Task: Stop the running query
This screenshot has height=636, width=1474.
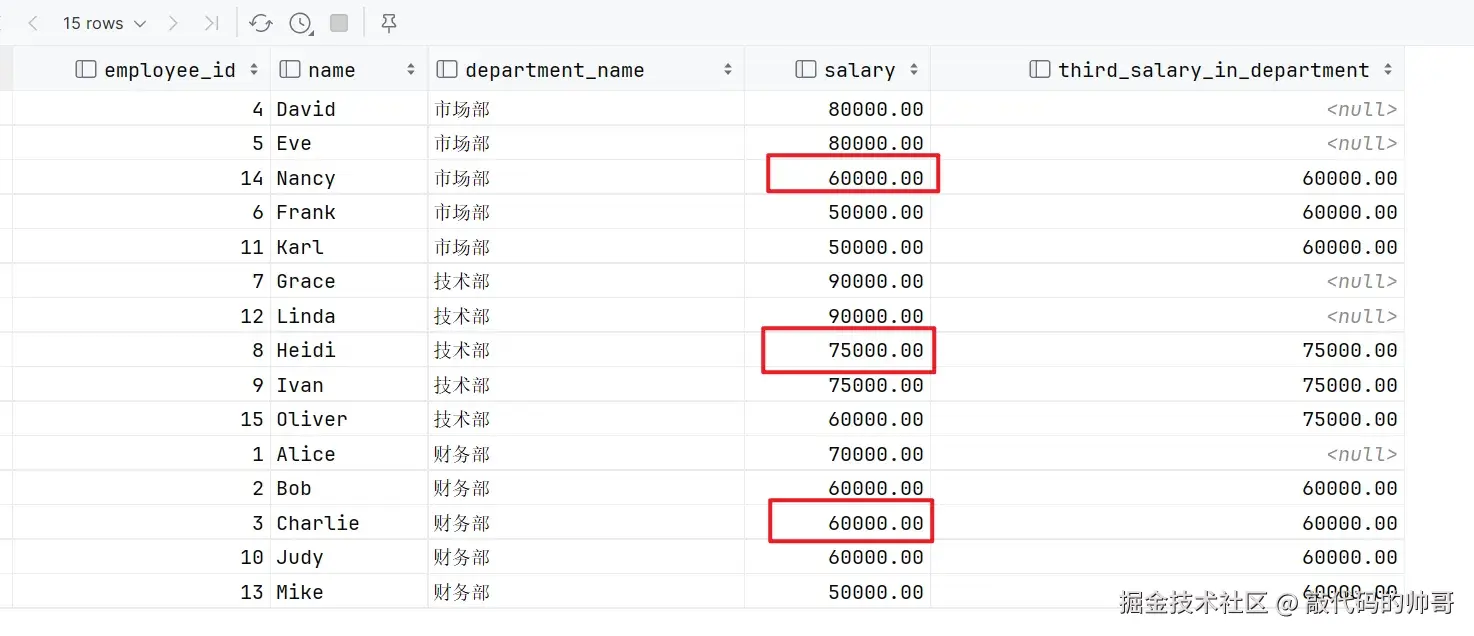Action: 339,23
